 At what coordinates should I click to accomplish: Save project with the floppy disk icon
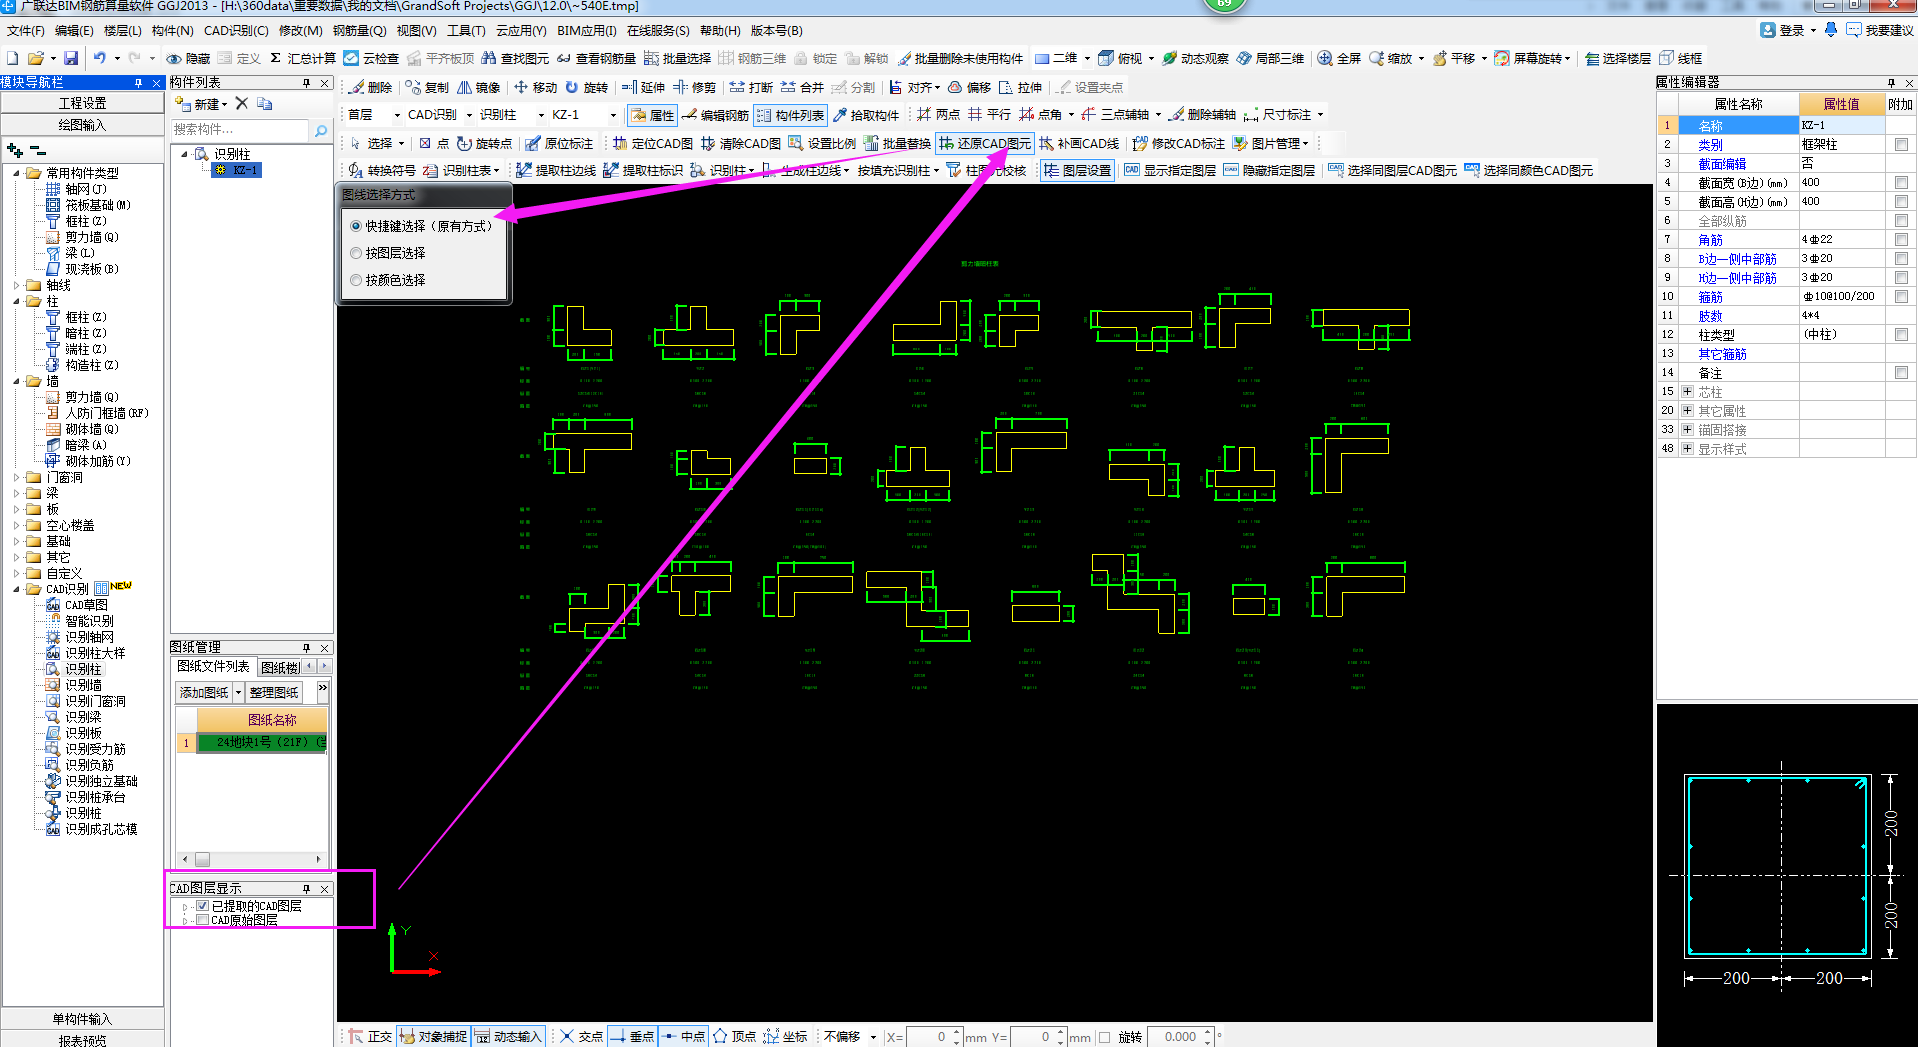(71, 58)
